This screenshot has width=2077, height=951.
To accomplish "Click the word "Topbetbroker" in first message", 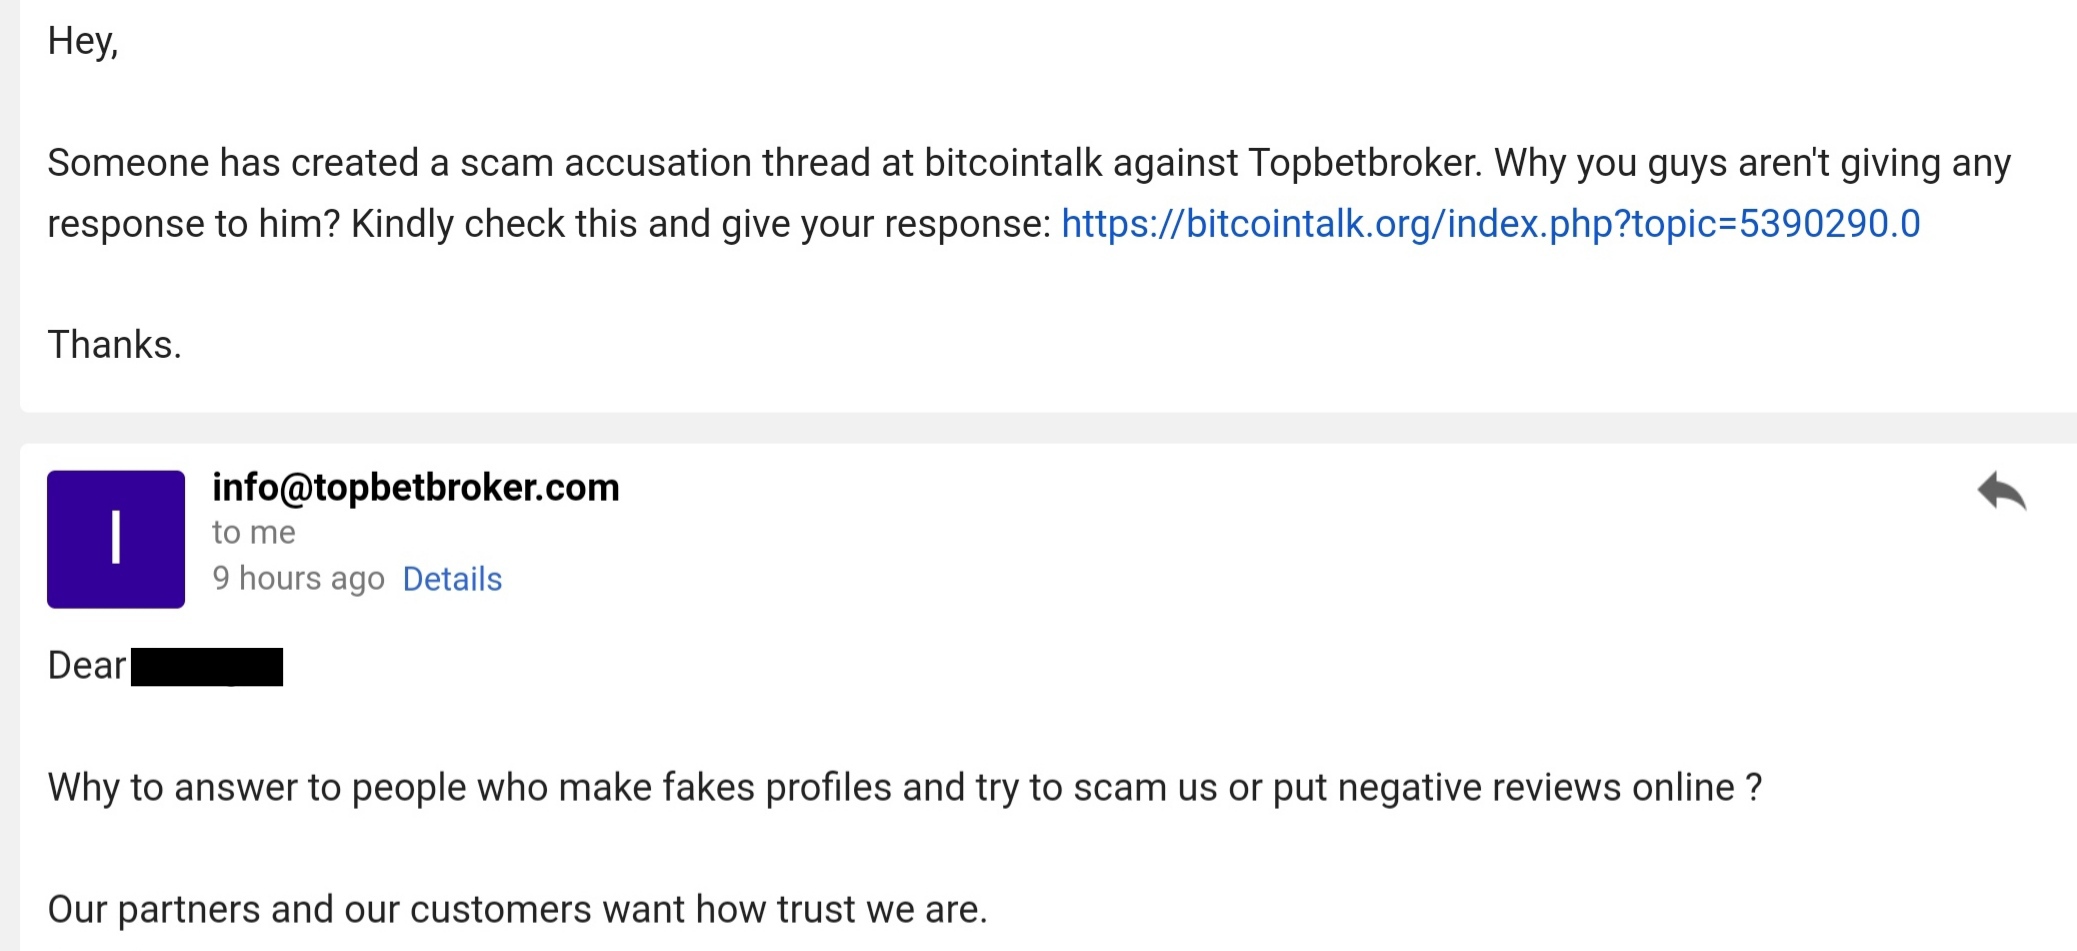I will tap(1364, 163).
